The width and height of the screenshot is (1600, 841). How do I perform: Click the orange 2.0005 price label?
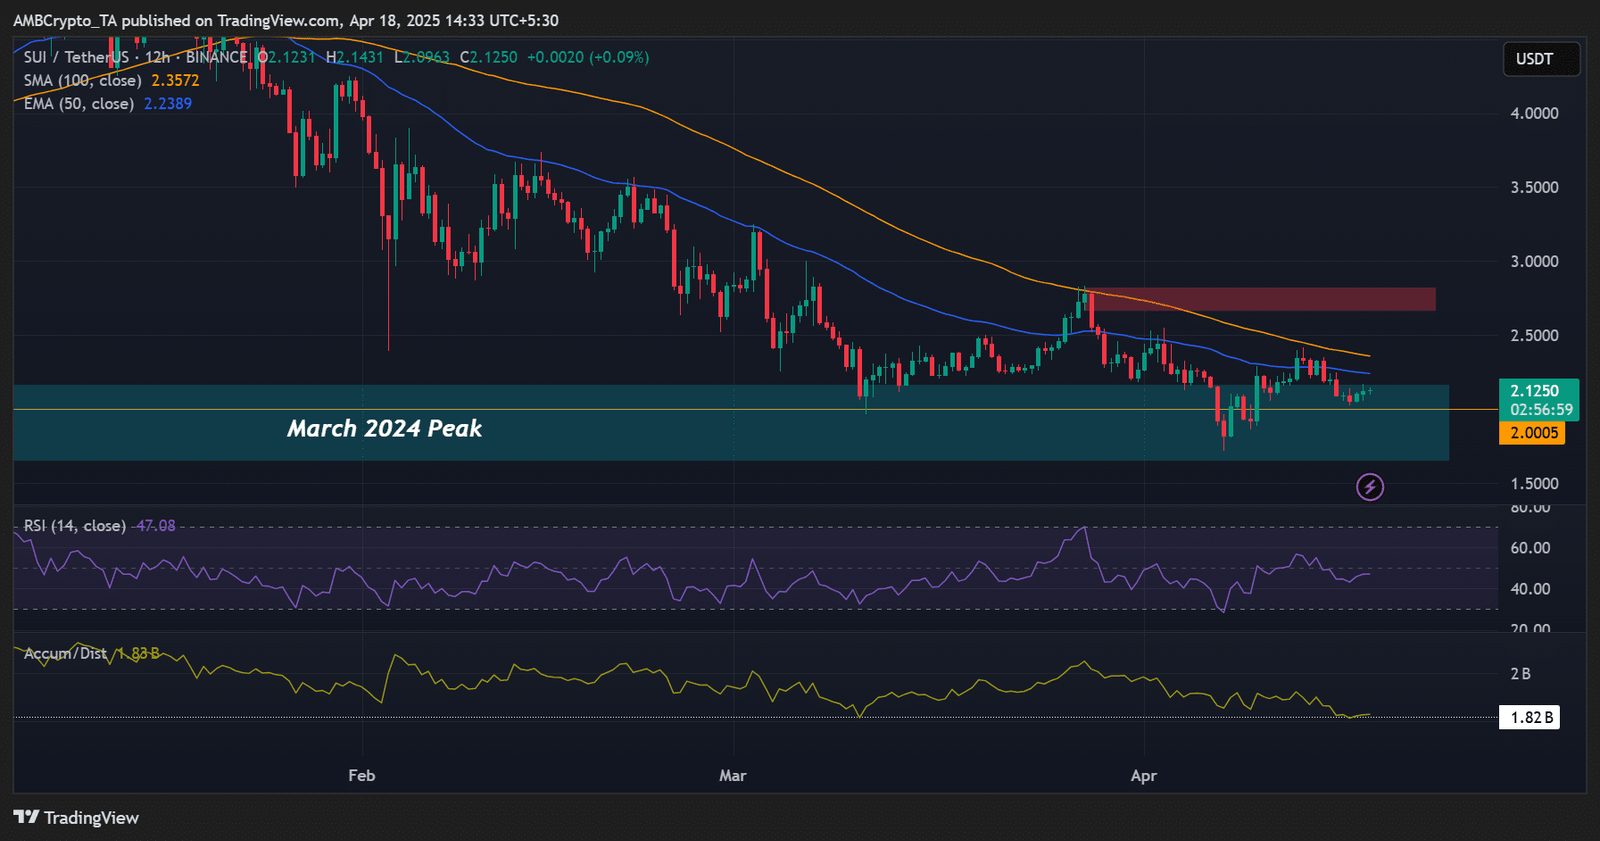click(x=1533, y=433)
